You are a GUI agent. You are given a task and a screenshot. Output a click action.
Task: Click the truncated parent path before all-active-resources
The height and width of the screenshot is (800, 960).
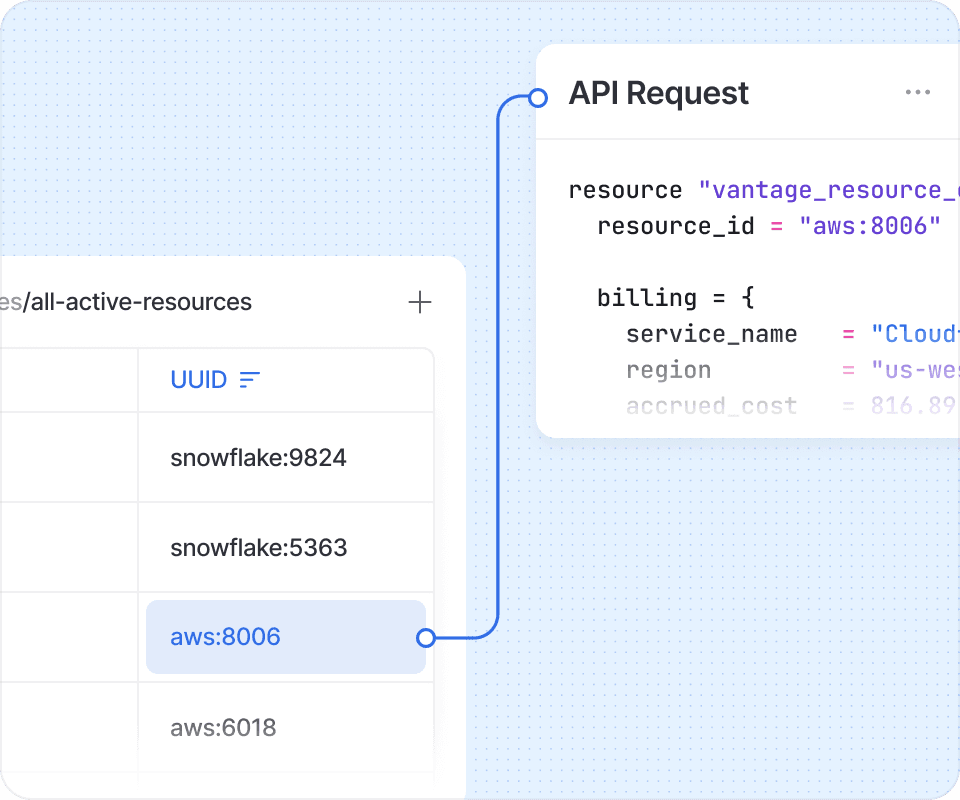pyautogui.click(x=10, y=302)
